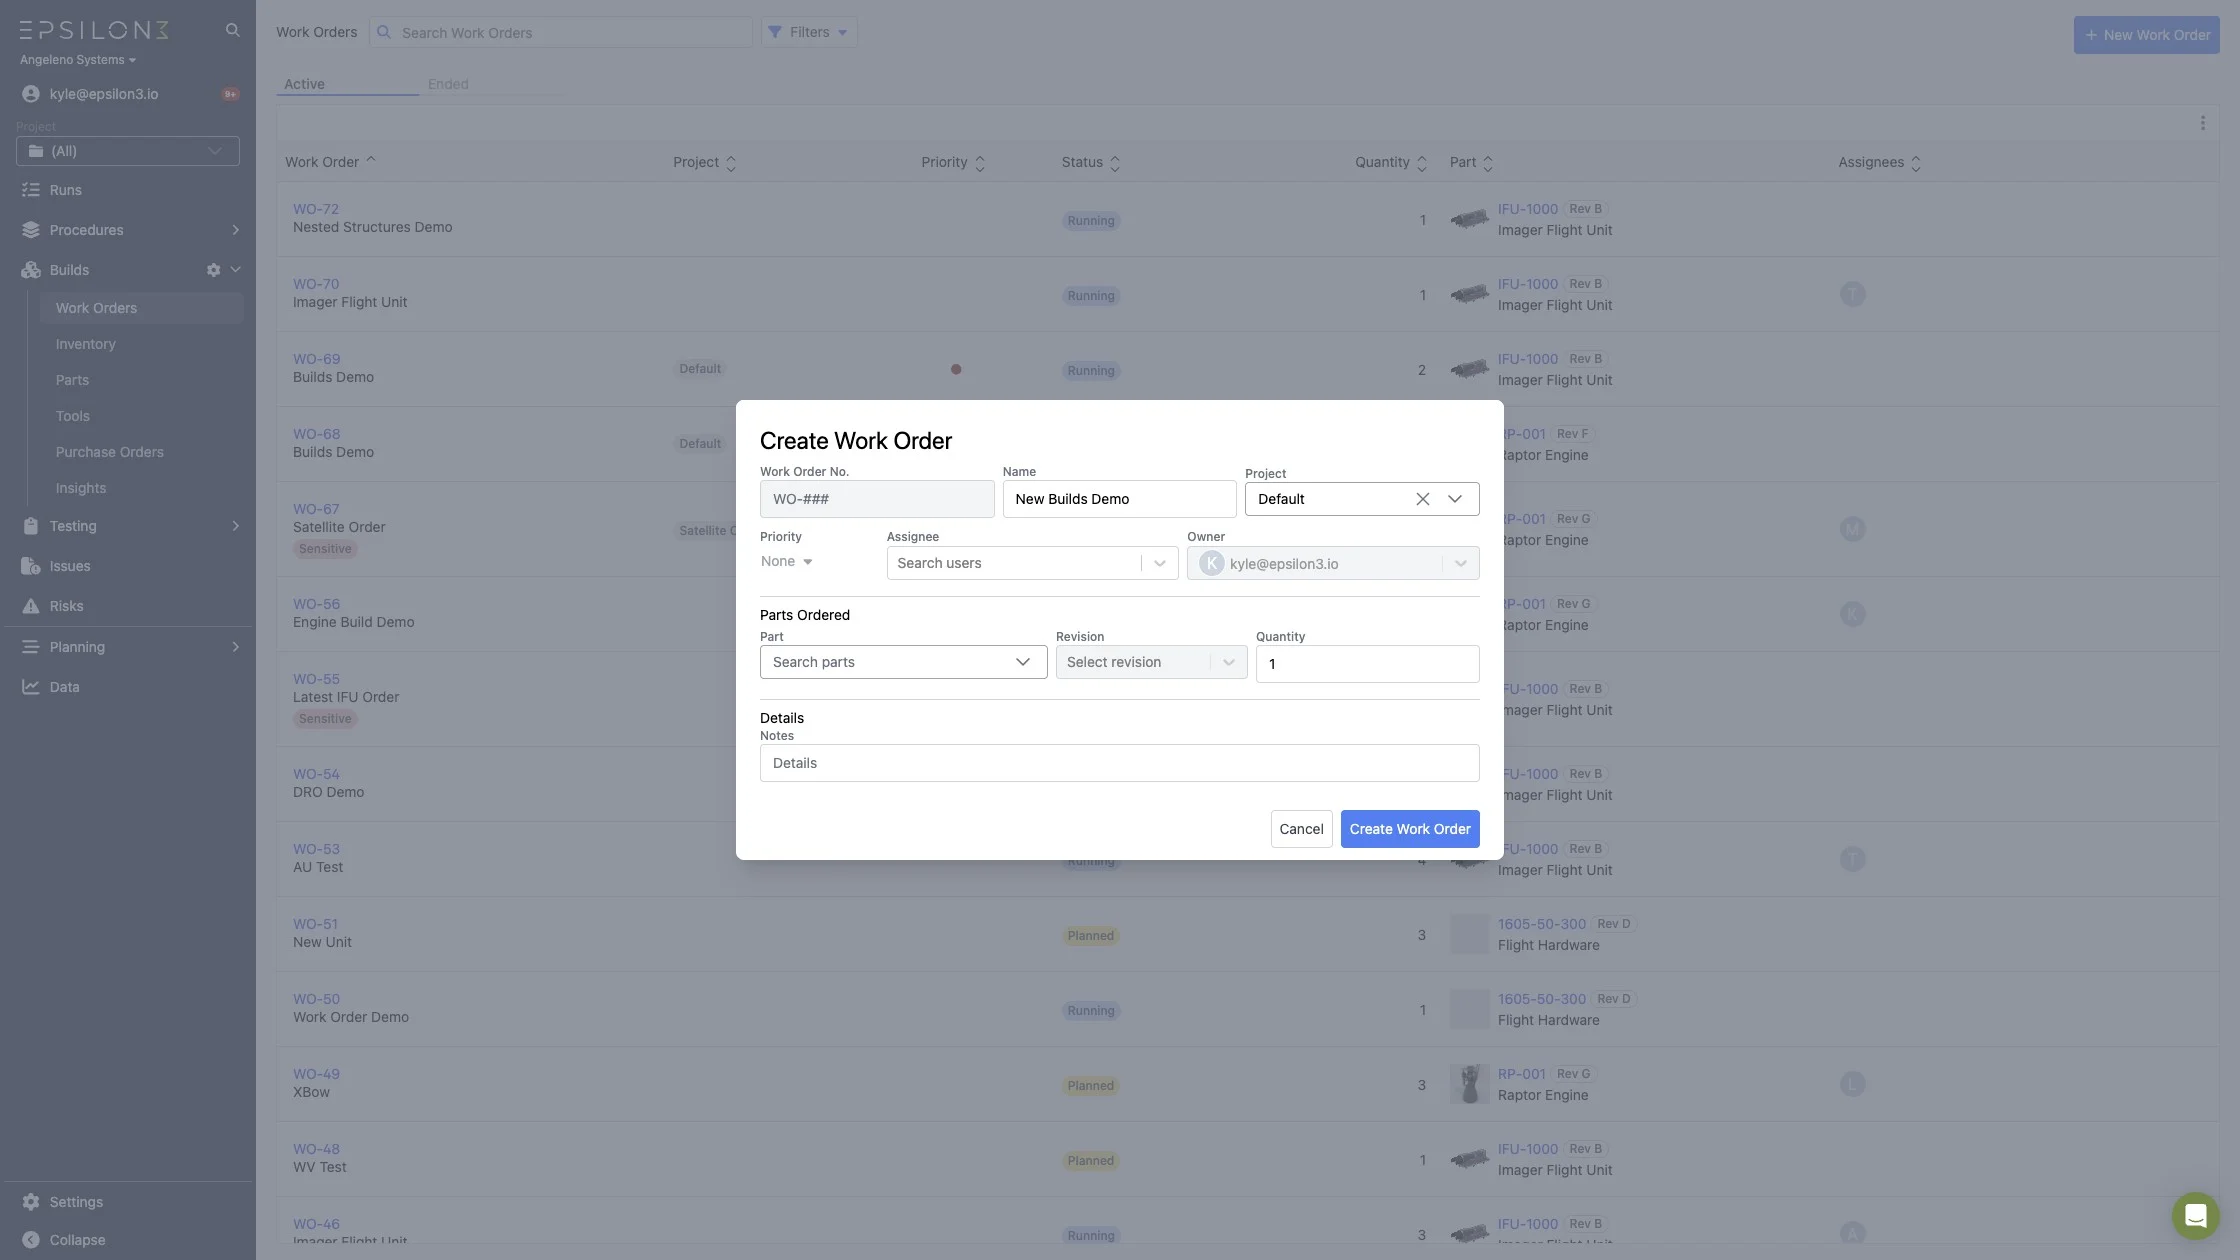
Task: Clear the Default project selection X
Action: (1422, 499)
